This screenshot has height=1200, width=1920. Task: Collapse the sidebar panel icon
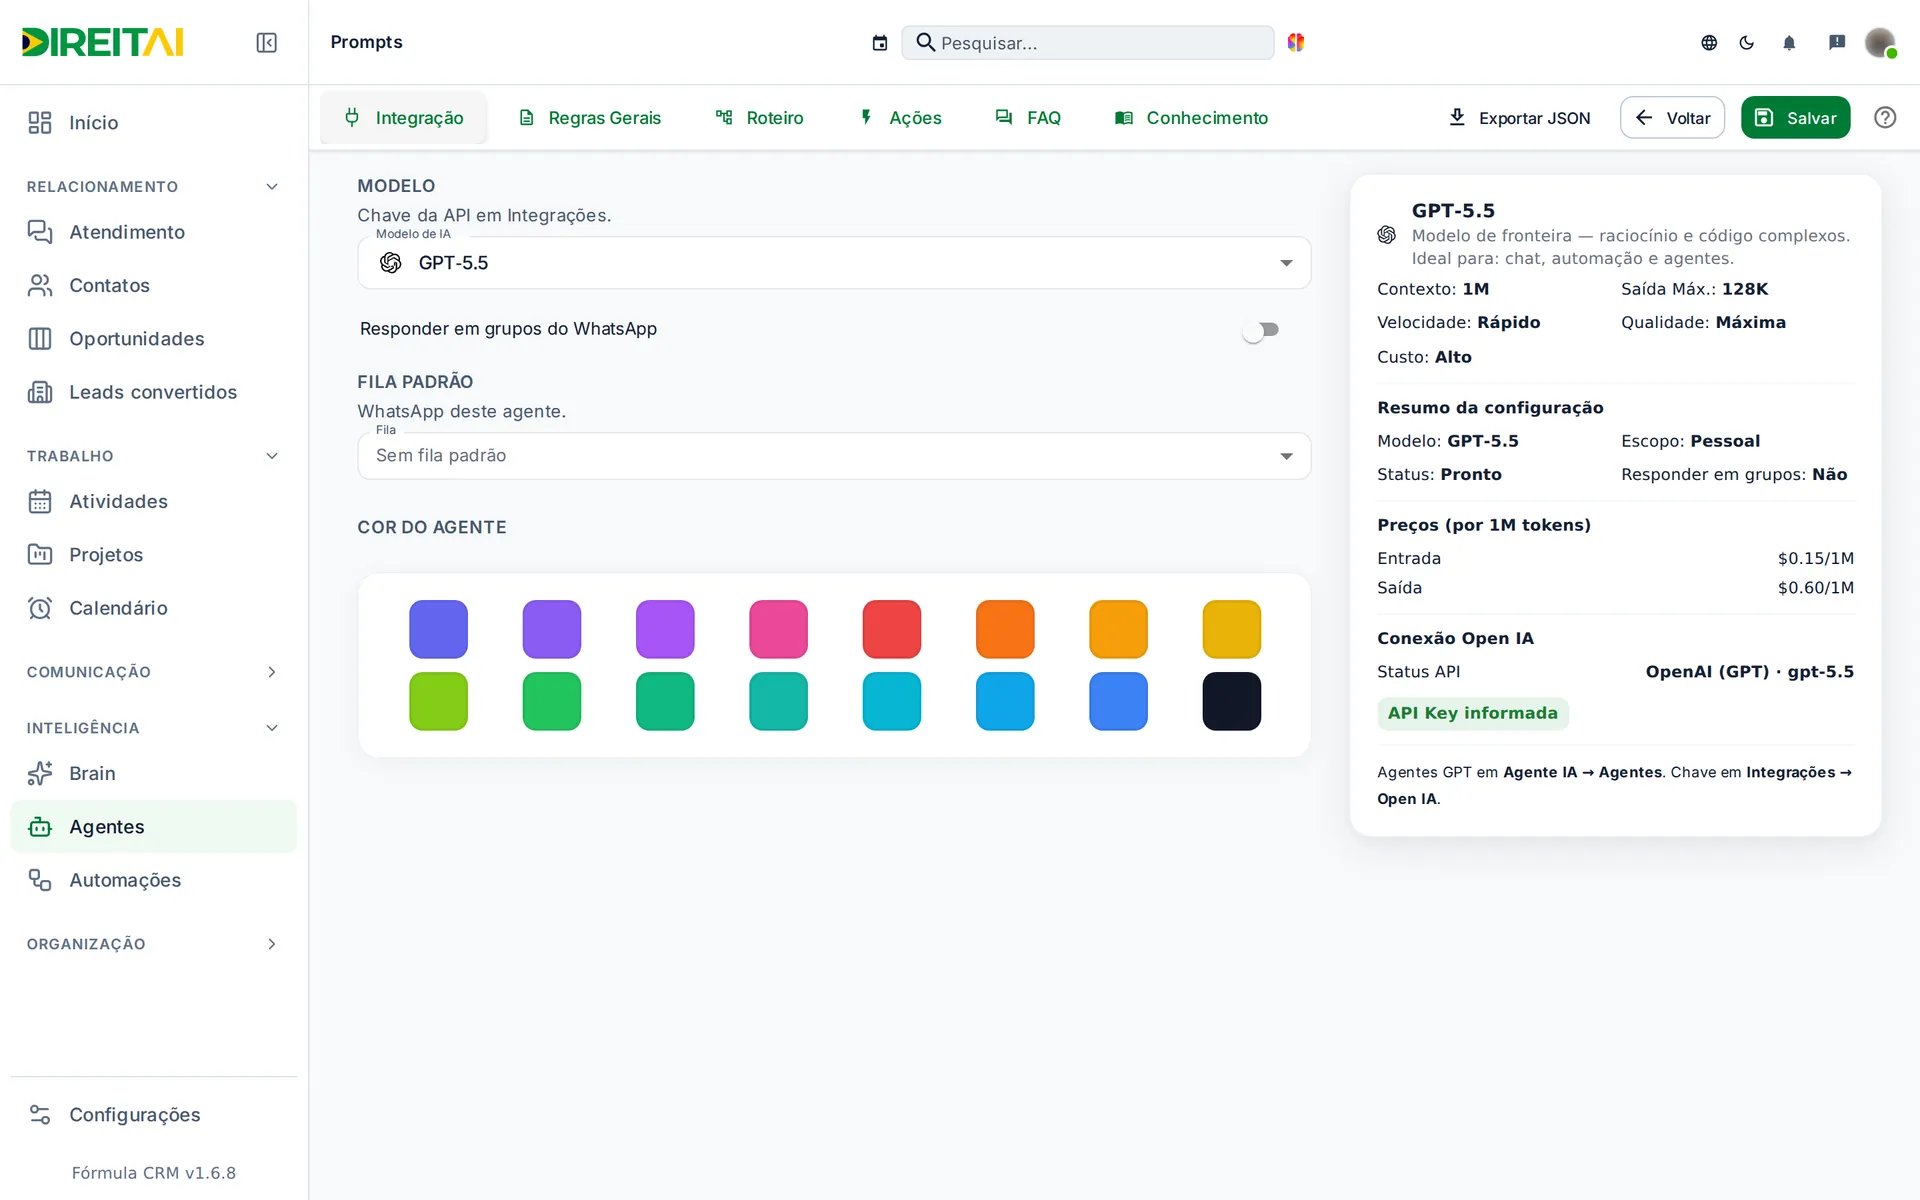tap(266, 42)
